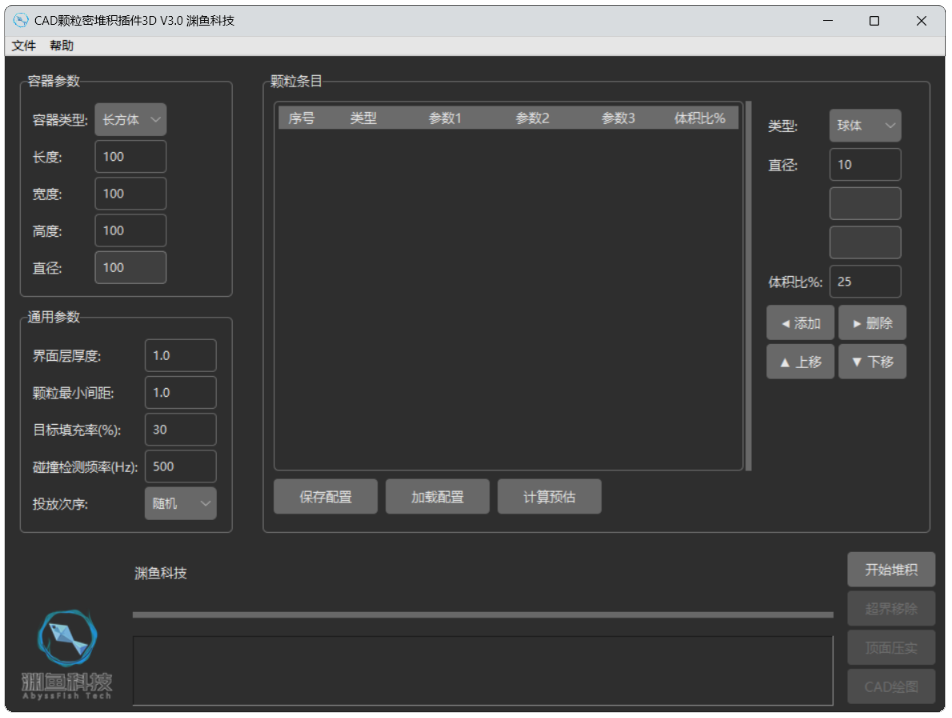Click the progress bar below 渊鱼科技
The height and width of the screenshot is (718, 952).
click(483, 615)
